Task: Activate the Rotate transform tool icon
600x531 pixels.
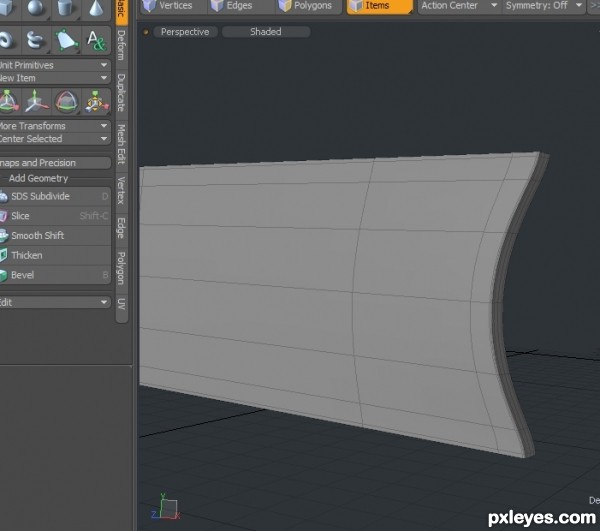Action: (x=66, y=101)
